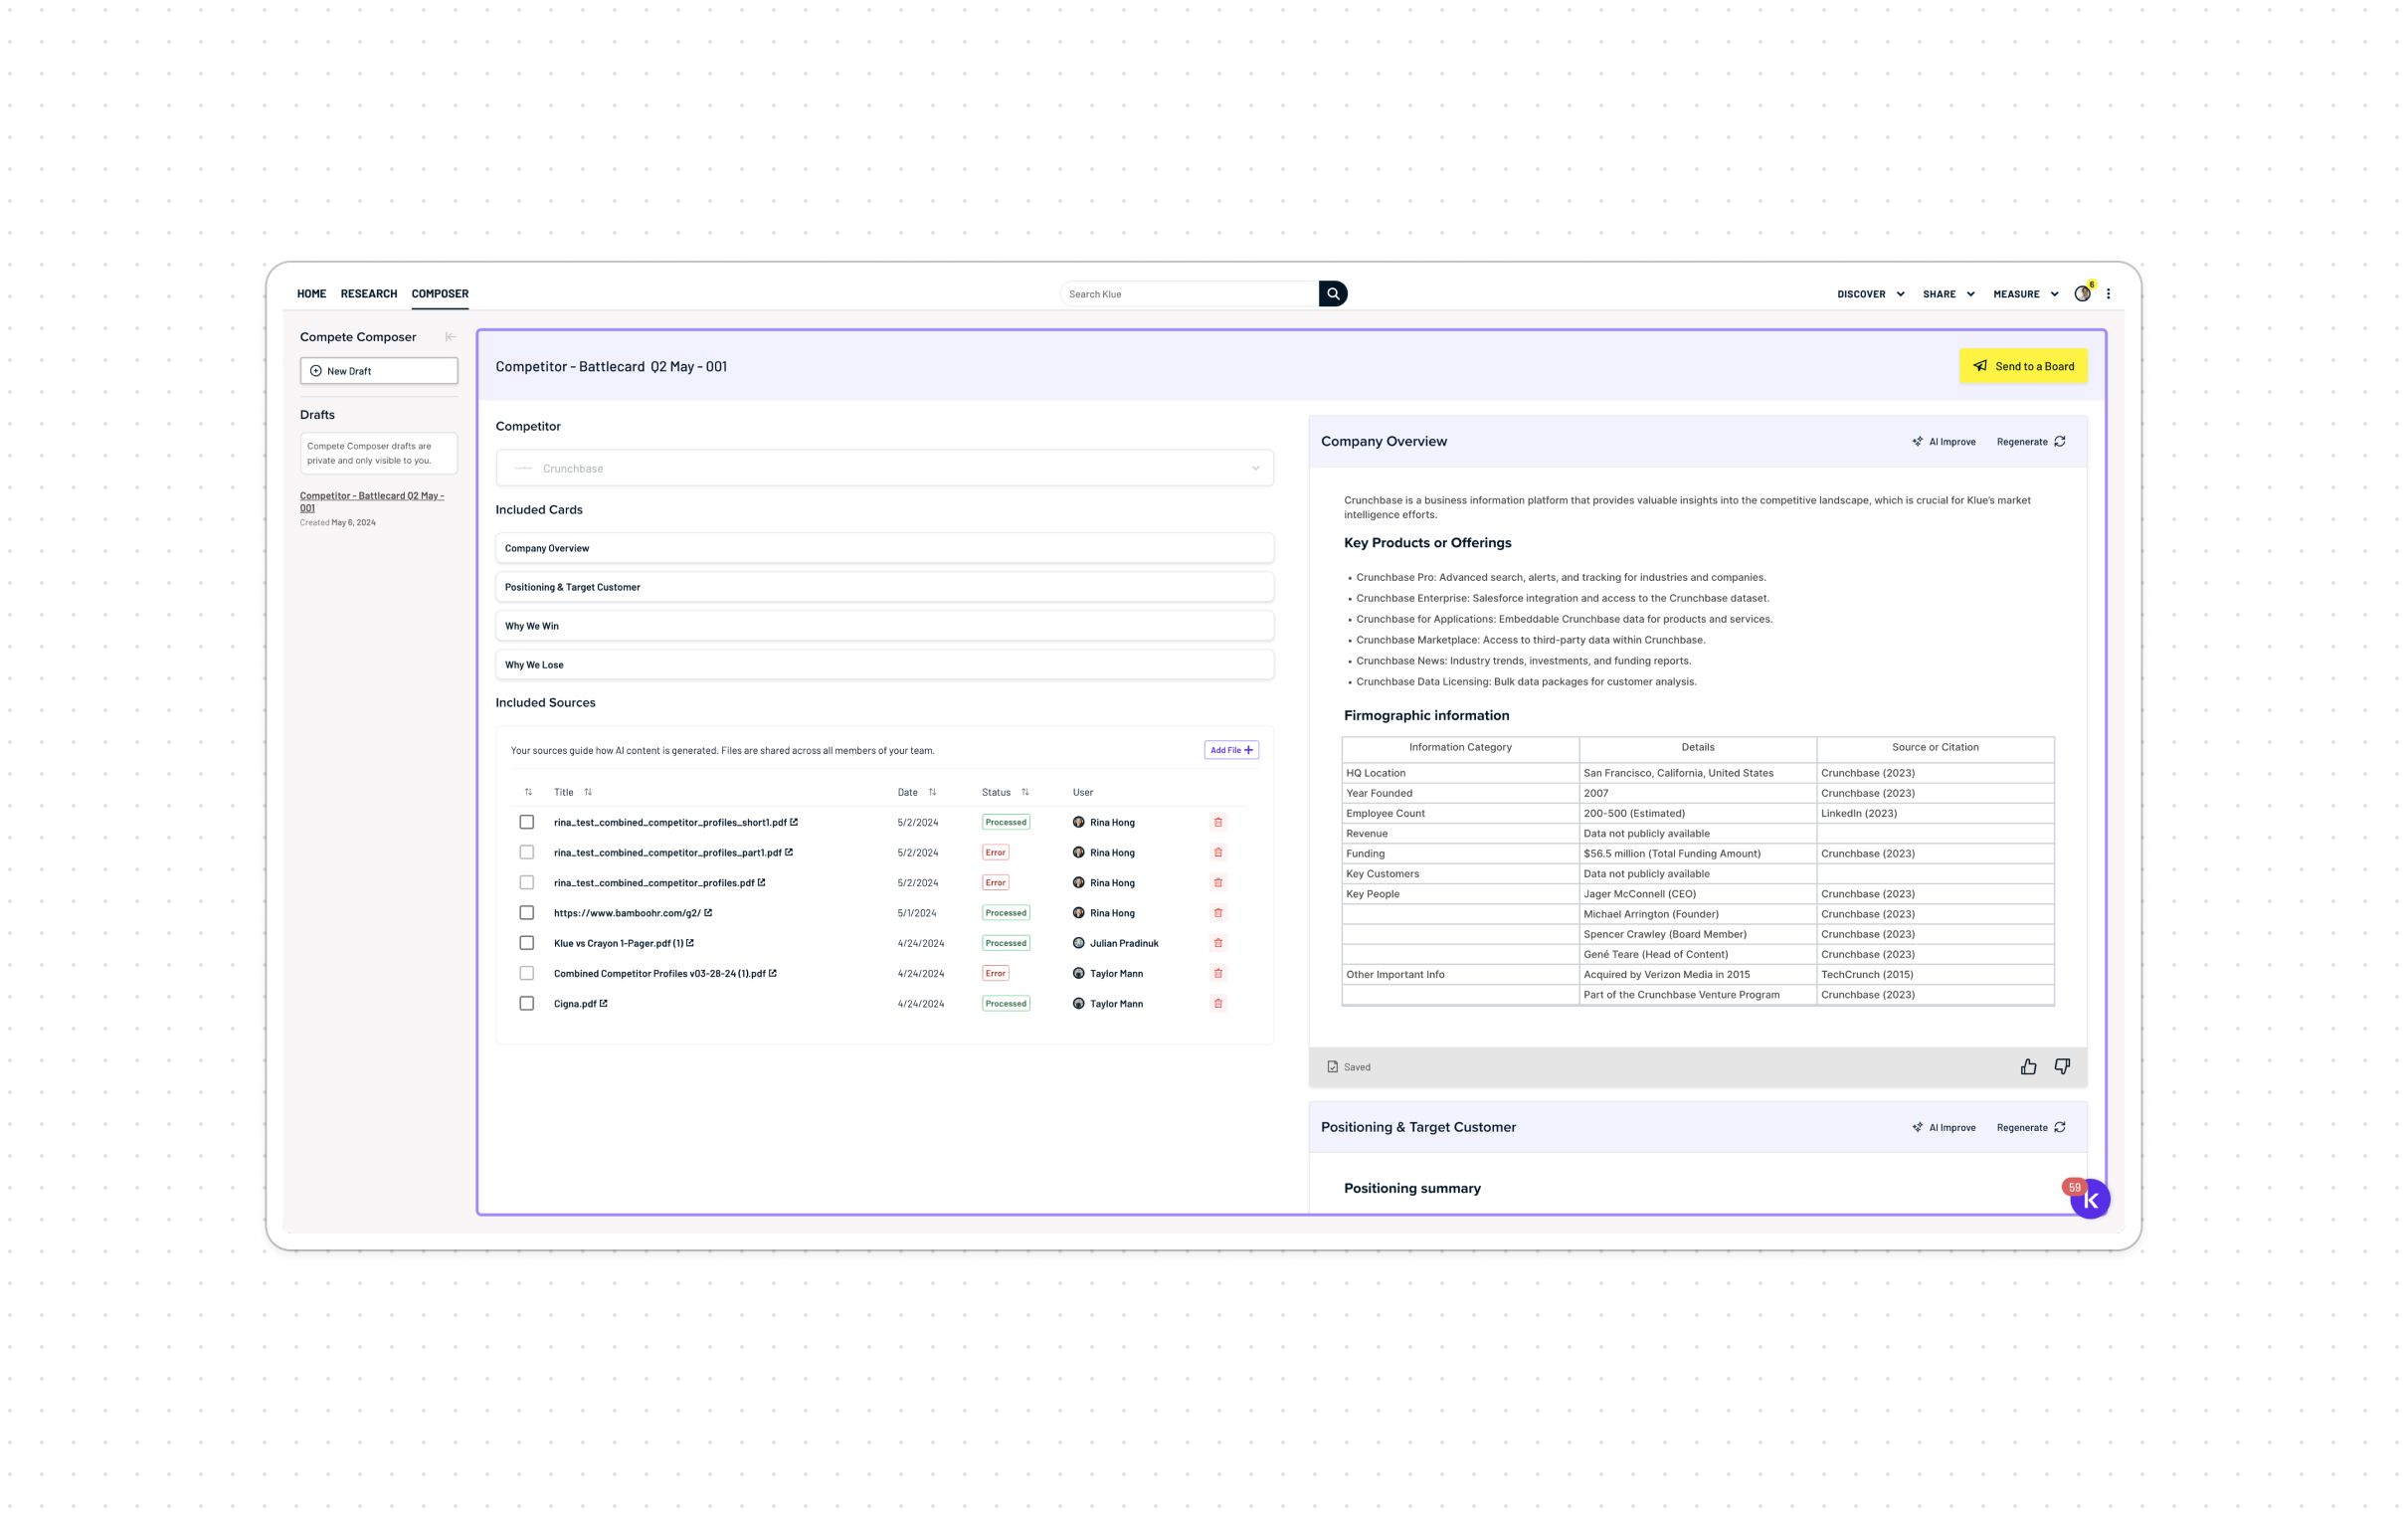Open external link for Klue vs Crayon 1-Pager
The height and width of the screenshot is (1520, 2408).
pos(690,942)
